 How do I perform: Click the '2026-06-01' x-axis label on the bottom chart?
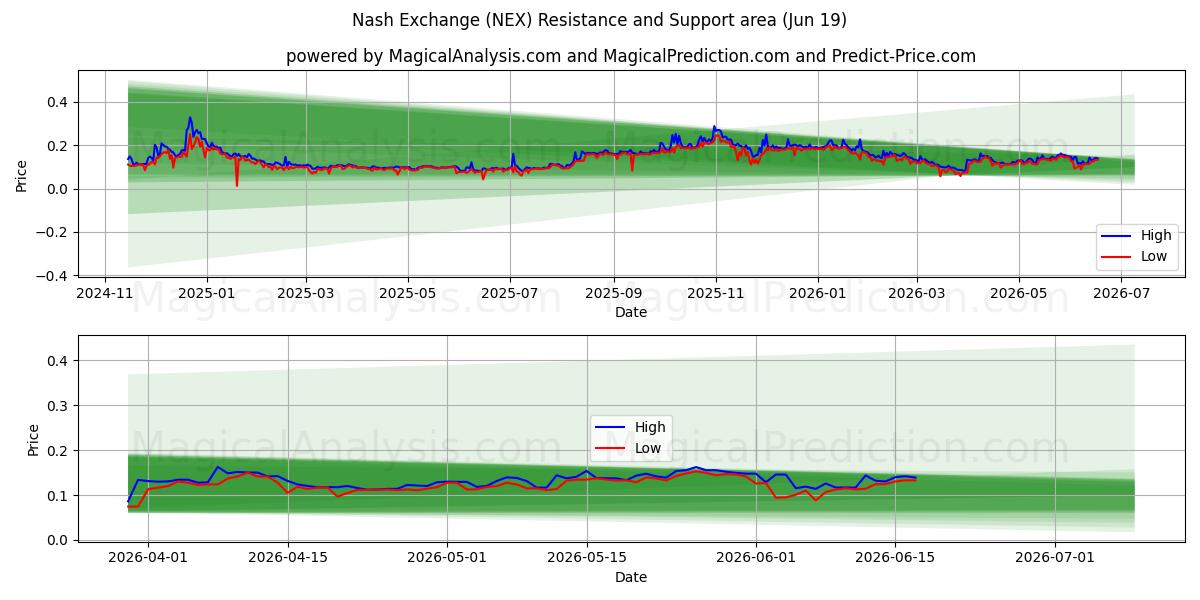coord(758,558)
